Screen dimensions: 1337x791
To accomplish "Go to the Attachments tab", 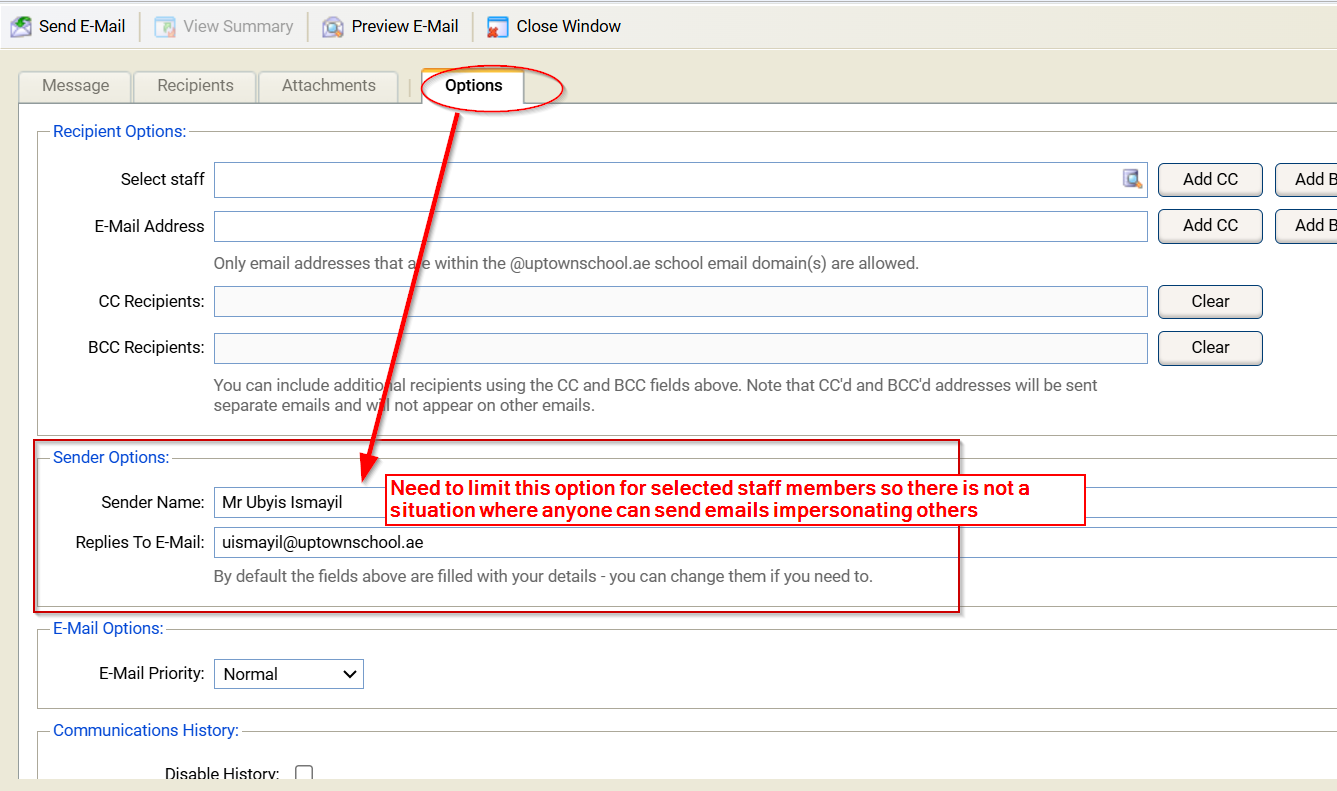I will point(328,86).
